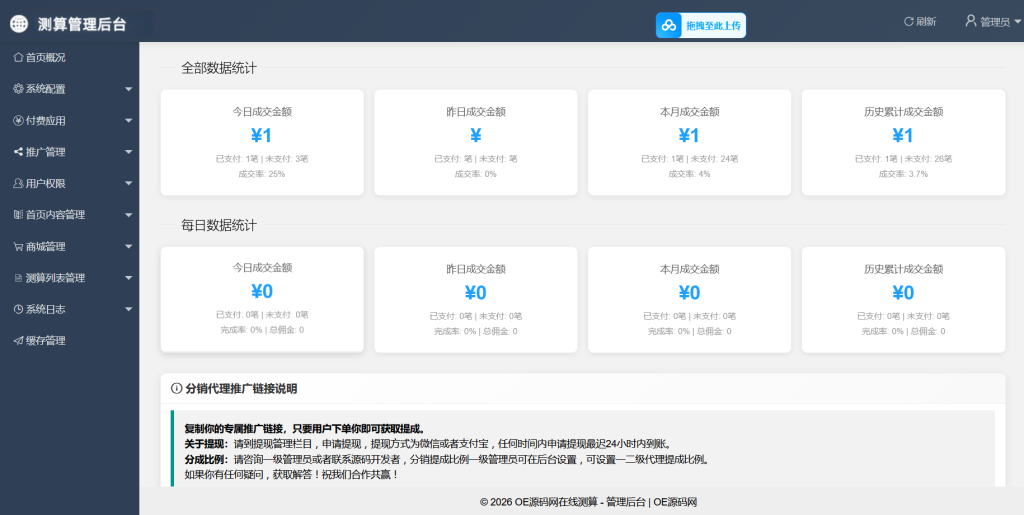This screenshot has height=515, width=1024.
Task: Click the OE源码网 footer link
Action: click(x=675, y=502)
